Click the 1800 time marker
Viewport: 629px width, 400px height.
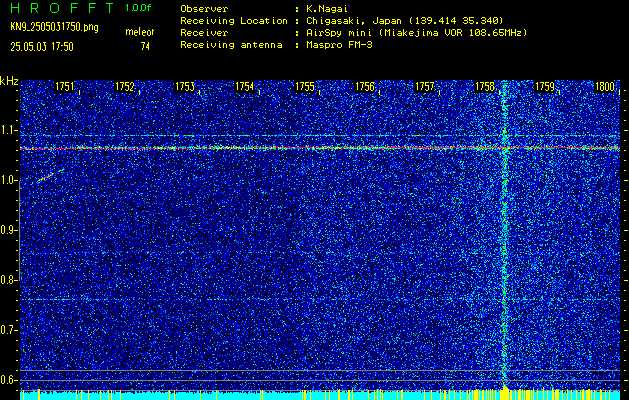pos(605,86)
